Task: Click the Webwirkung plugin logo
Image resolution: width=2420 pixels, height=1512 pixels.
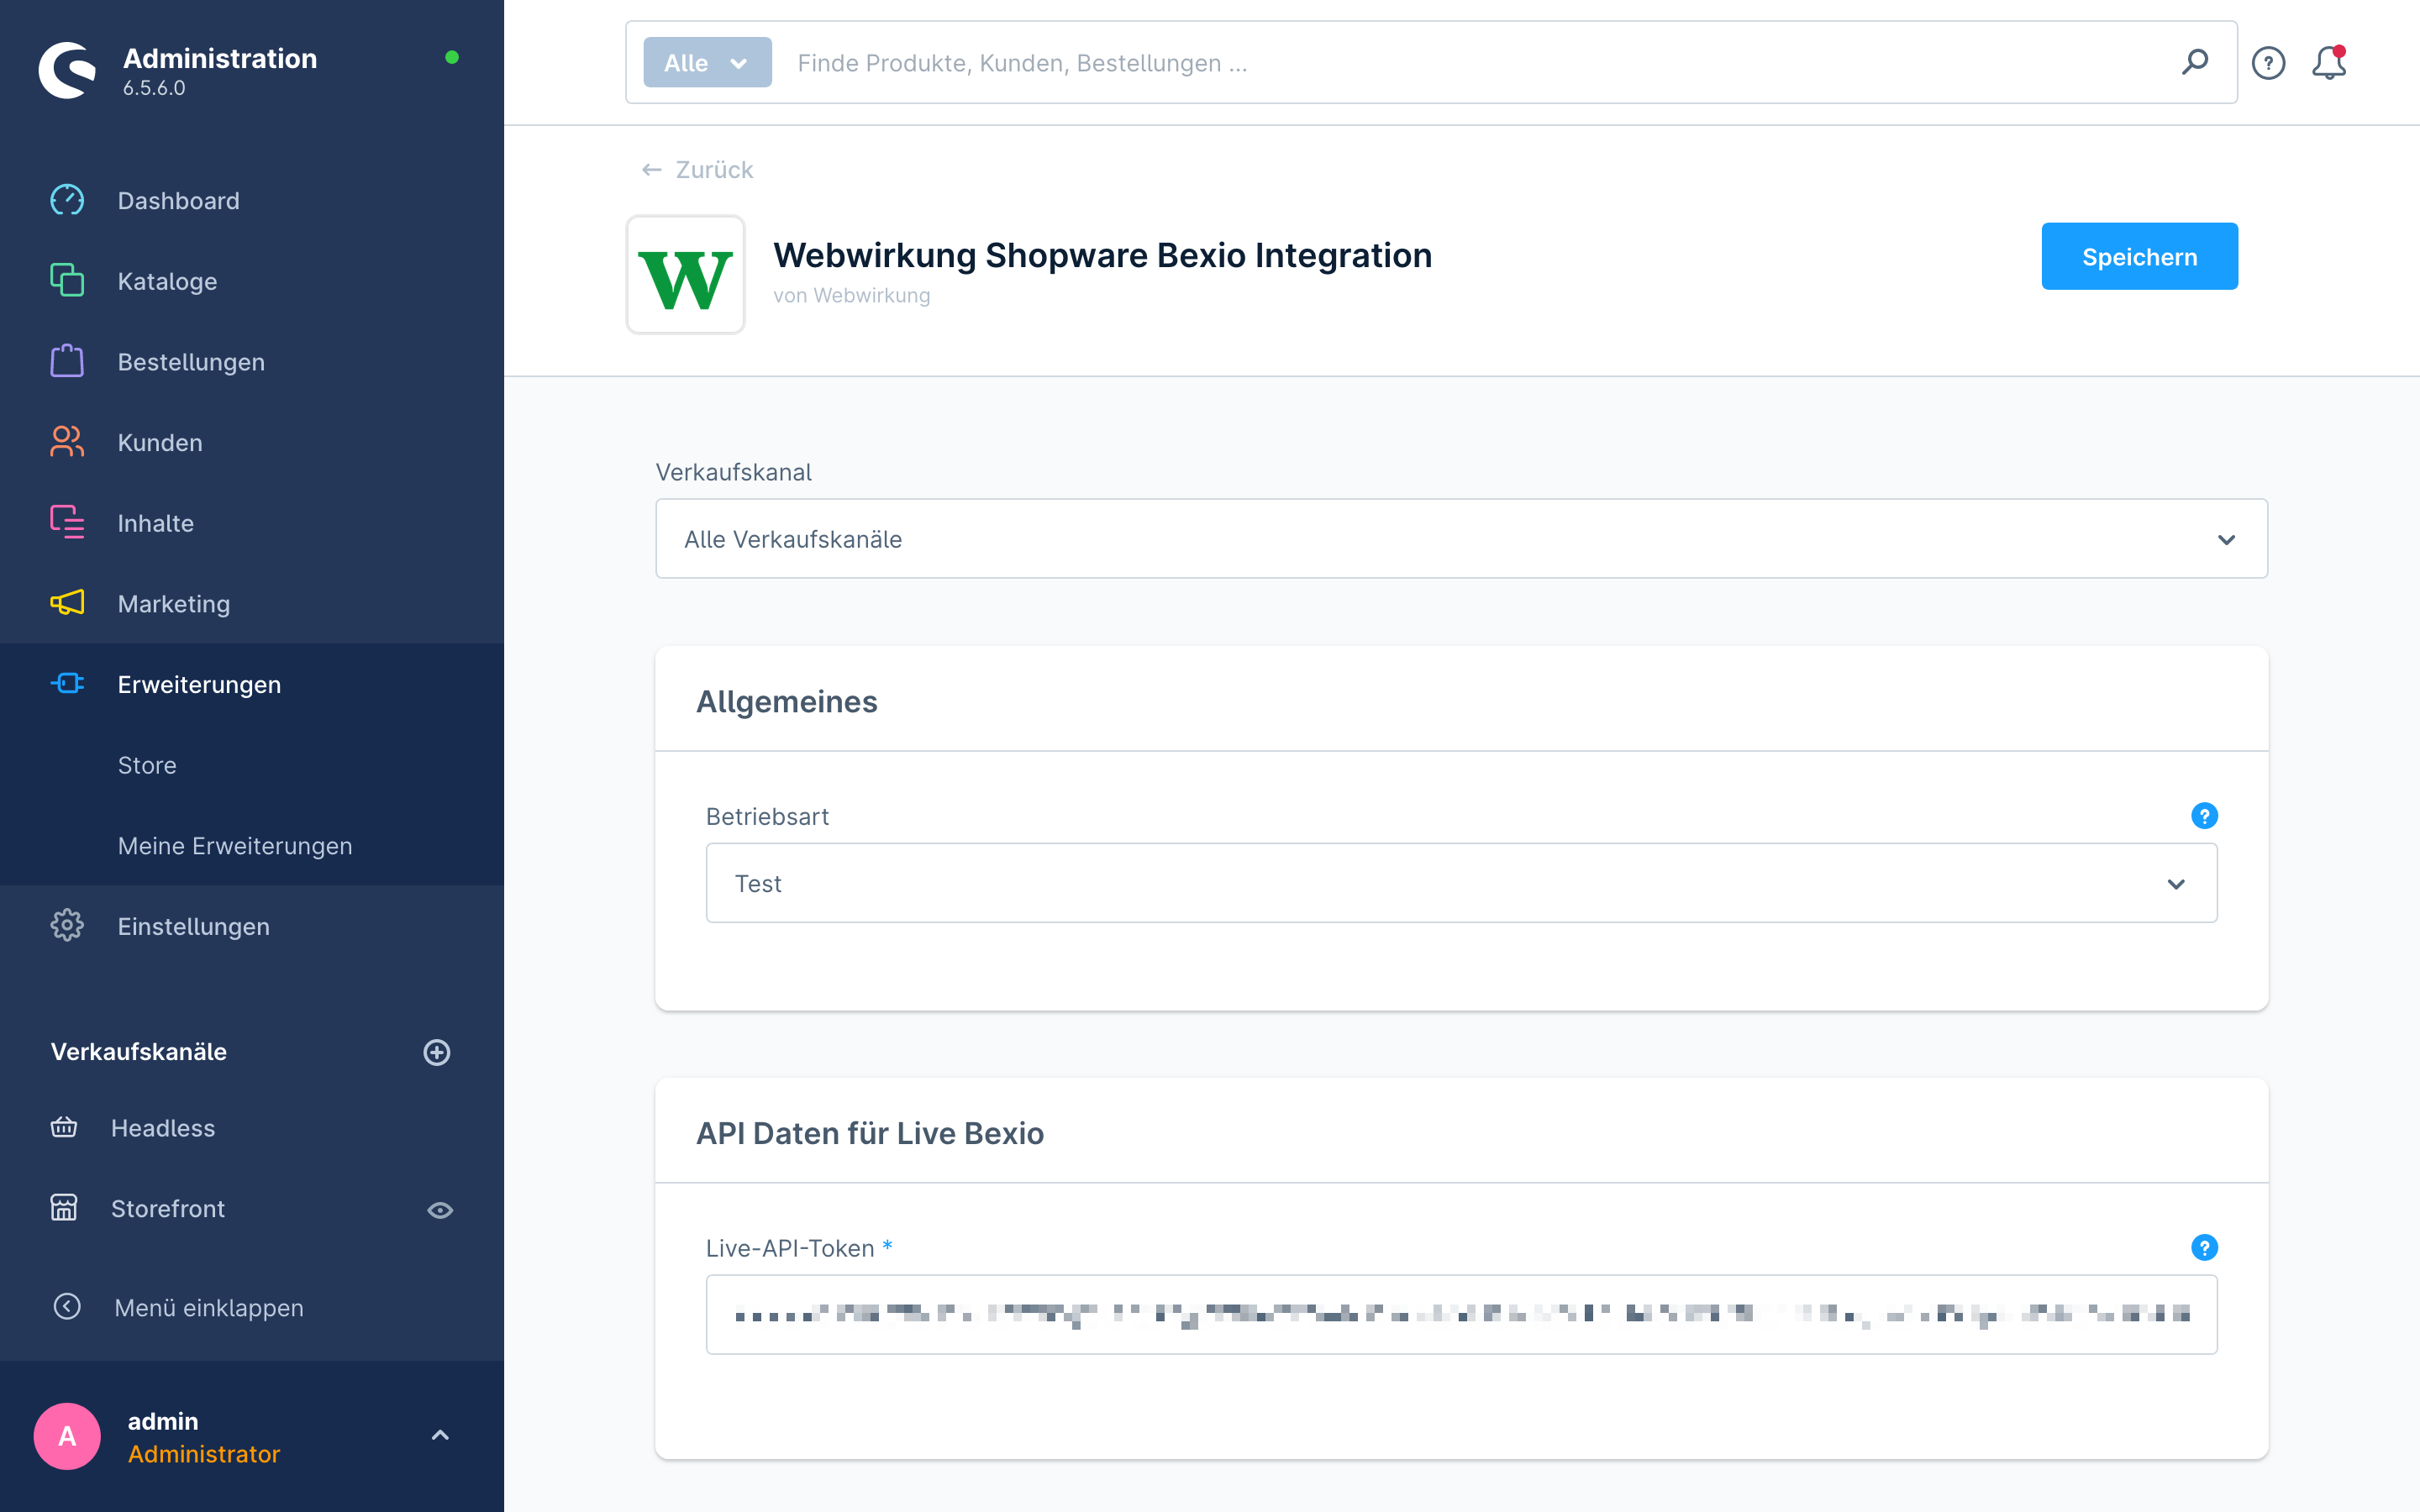Action: point(686,274)
